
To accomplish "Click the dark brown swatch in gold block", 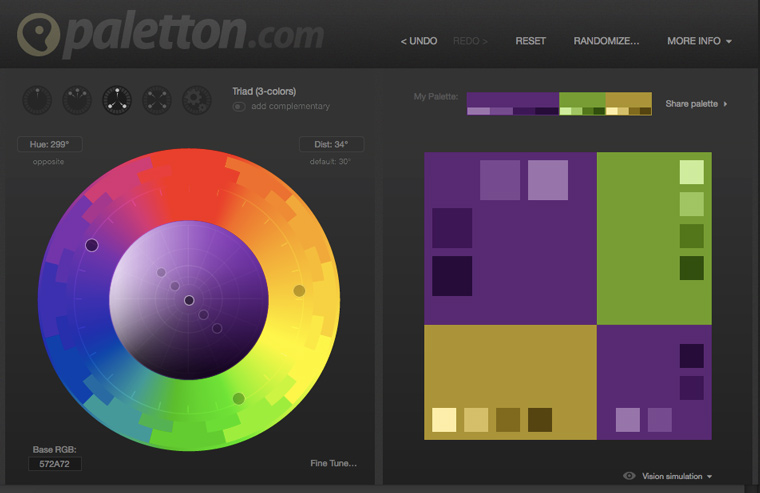I will 540,420.
